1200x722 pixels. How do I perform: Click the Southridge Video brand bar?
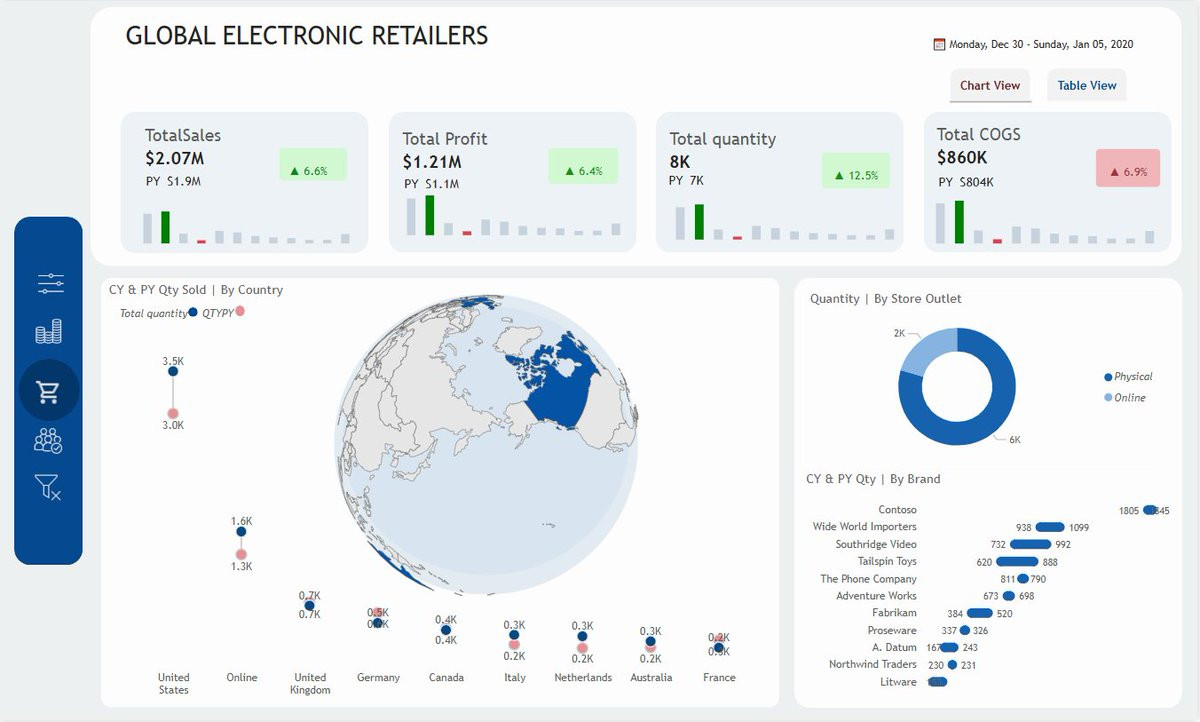(x=1030, y=544)
